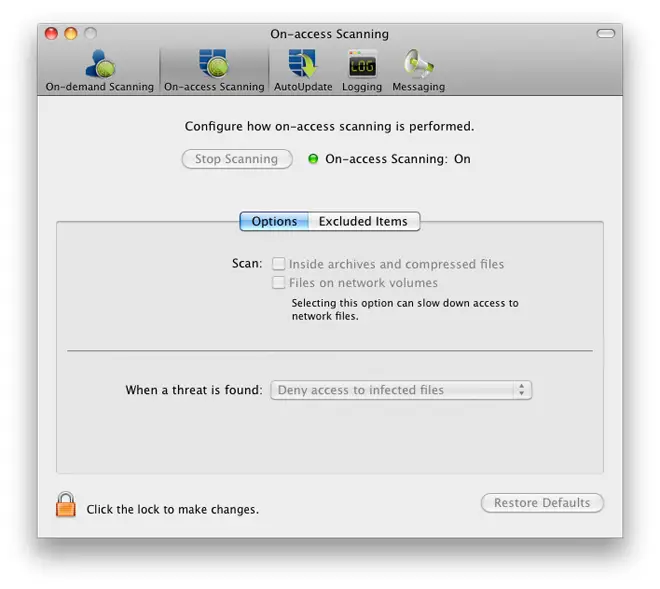This screenshot has width=660, height=589.
Task: Switch to the Options tab
Action: (274, 221)
